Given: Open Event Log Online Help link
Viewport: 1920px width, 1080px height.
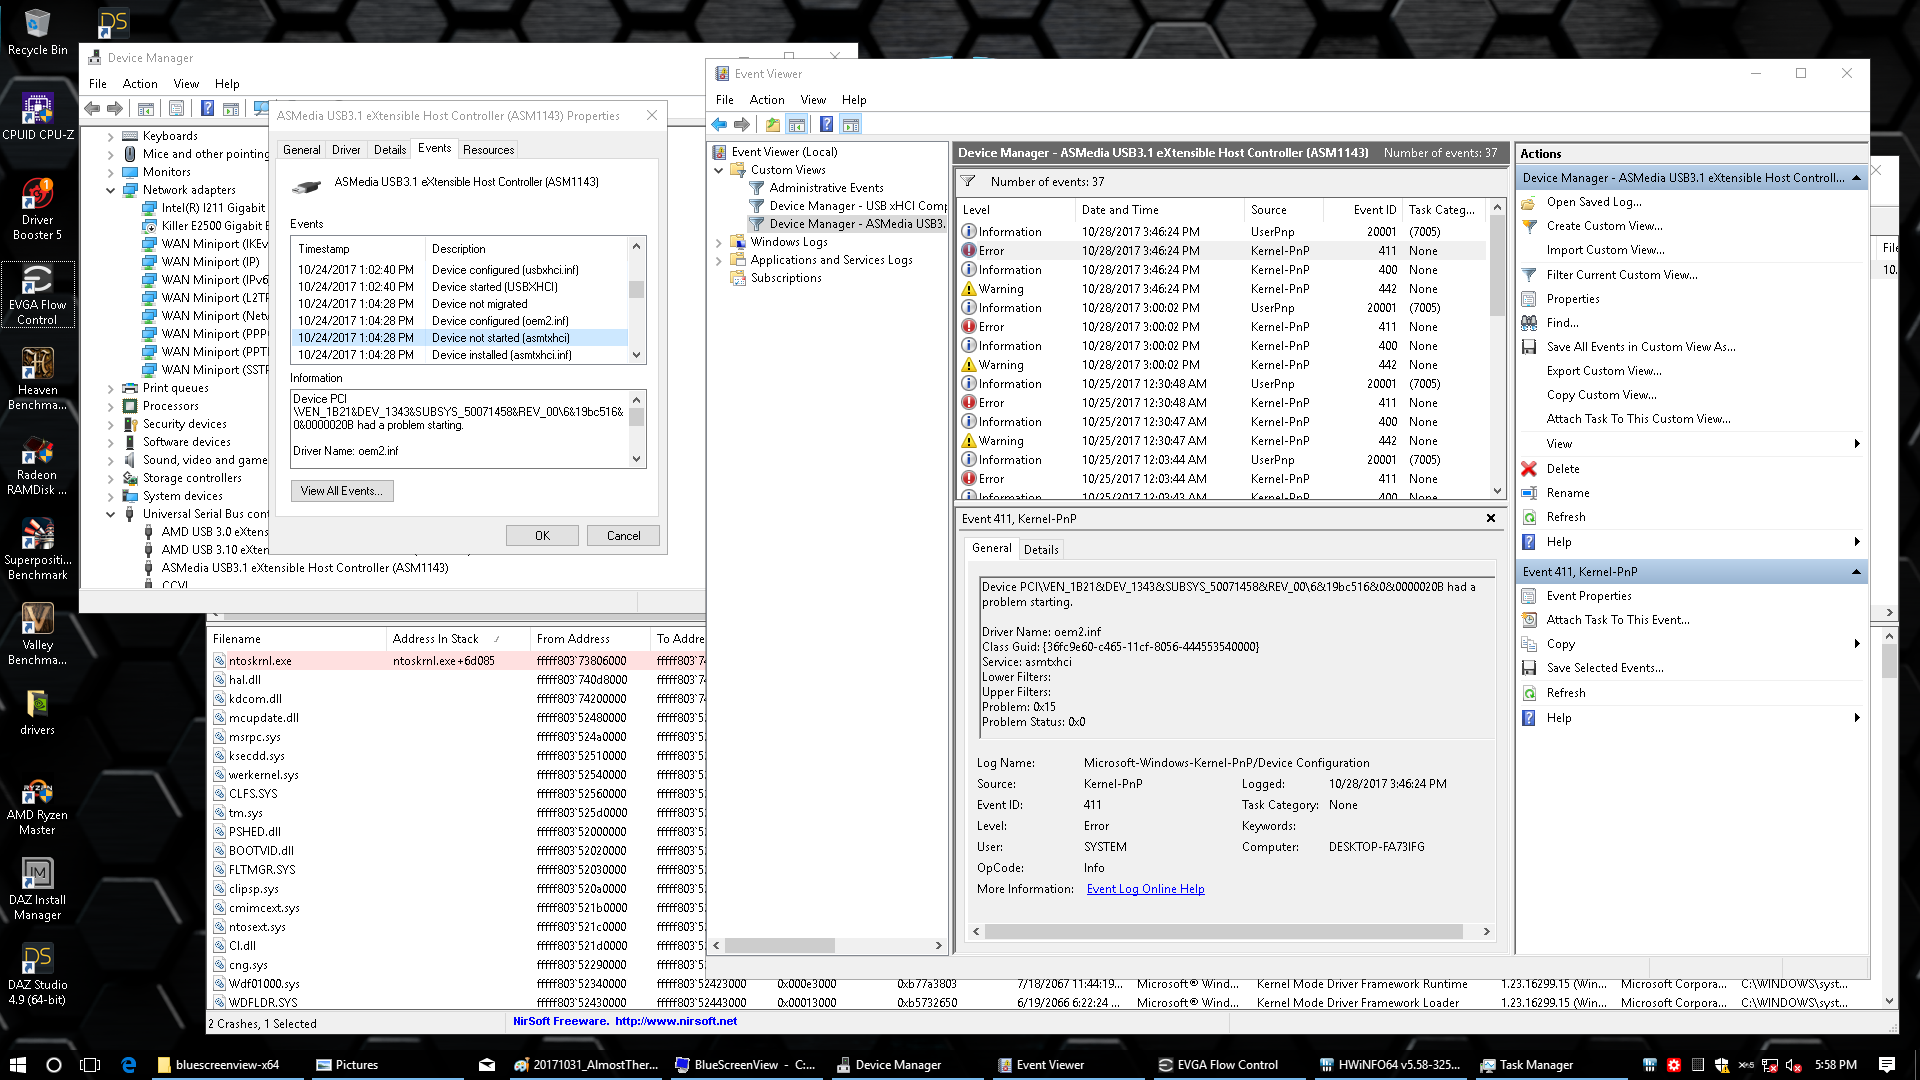Looking at the screenshot, I should click(1145, 889).
